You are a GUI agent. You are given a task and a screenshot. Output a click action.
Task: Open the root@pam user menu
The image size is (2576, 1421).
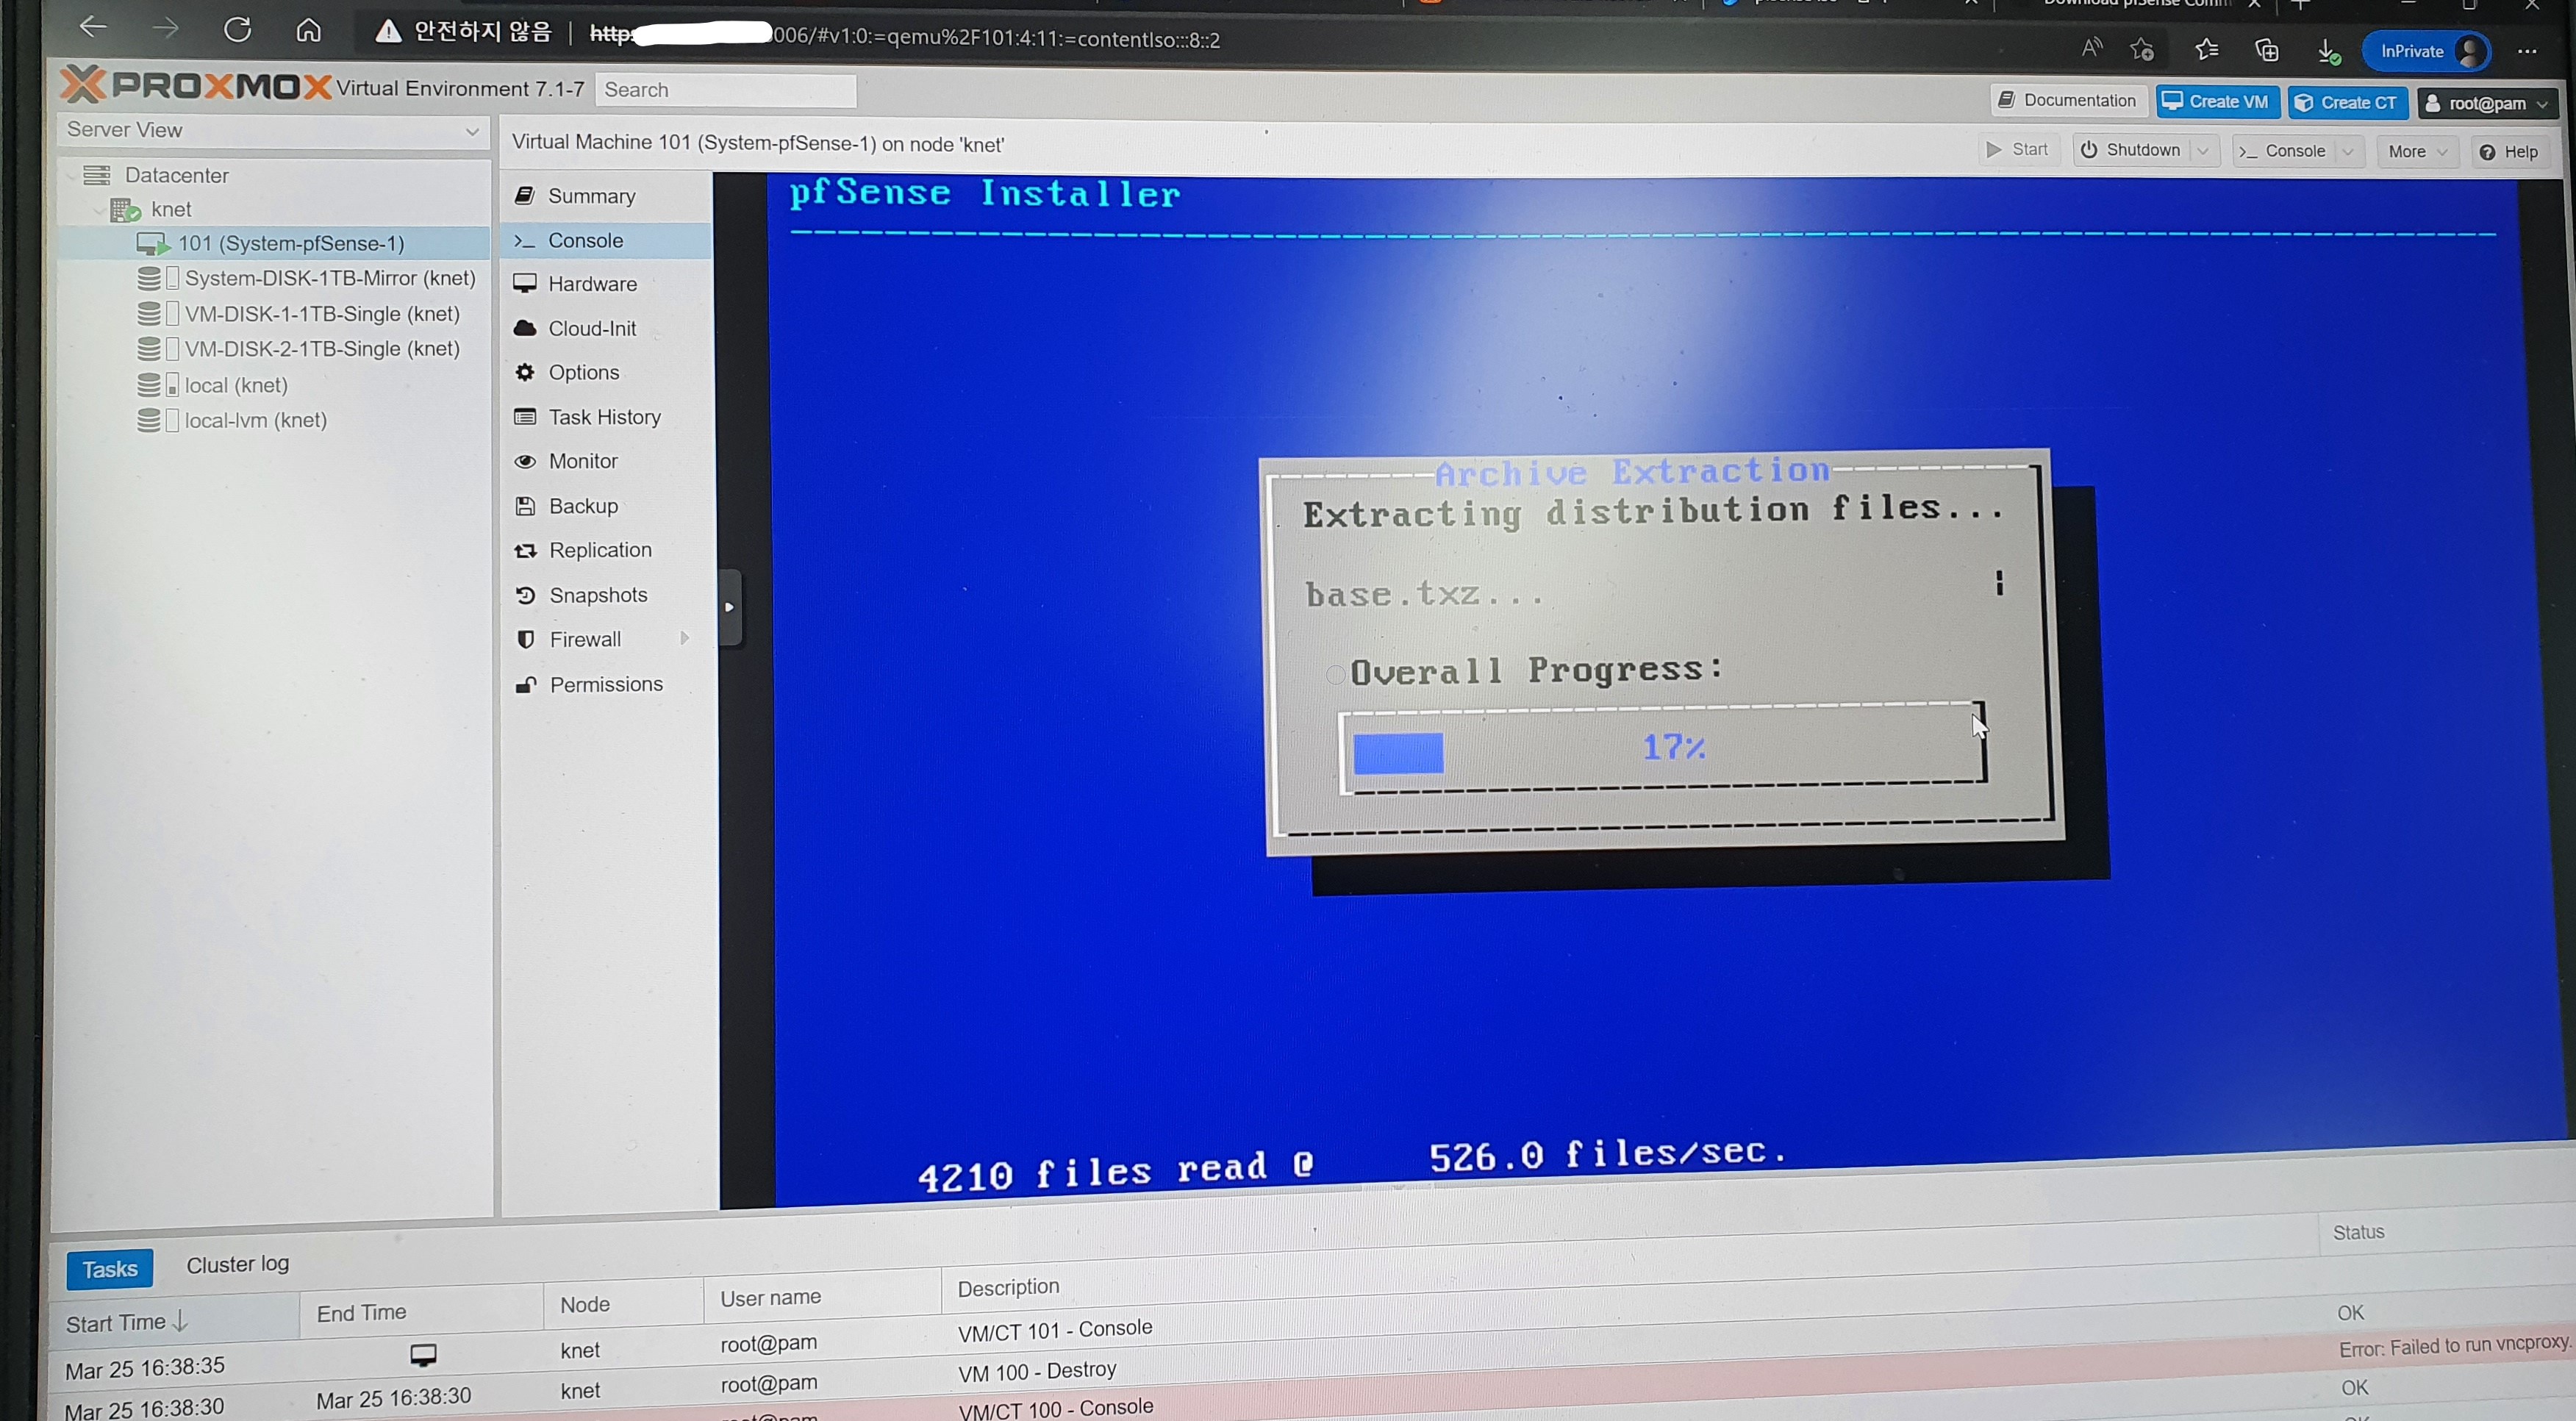(x=2487, y=104)
